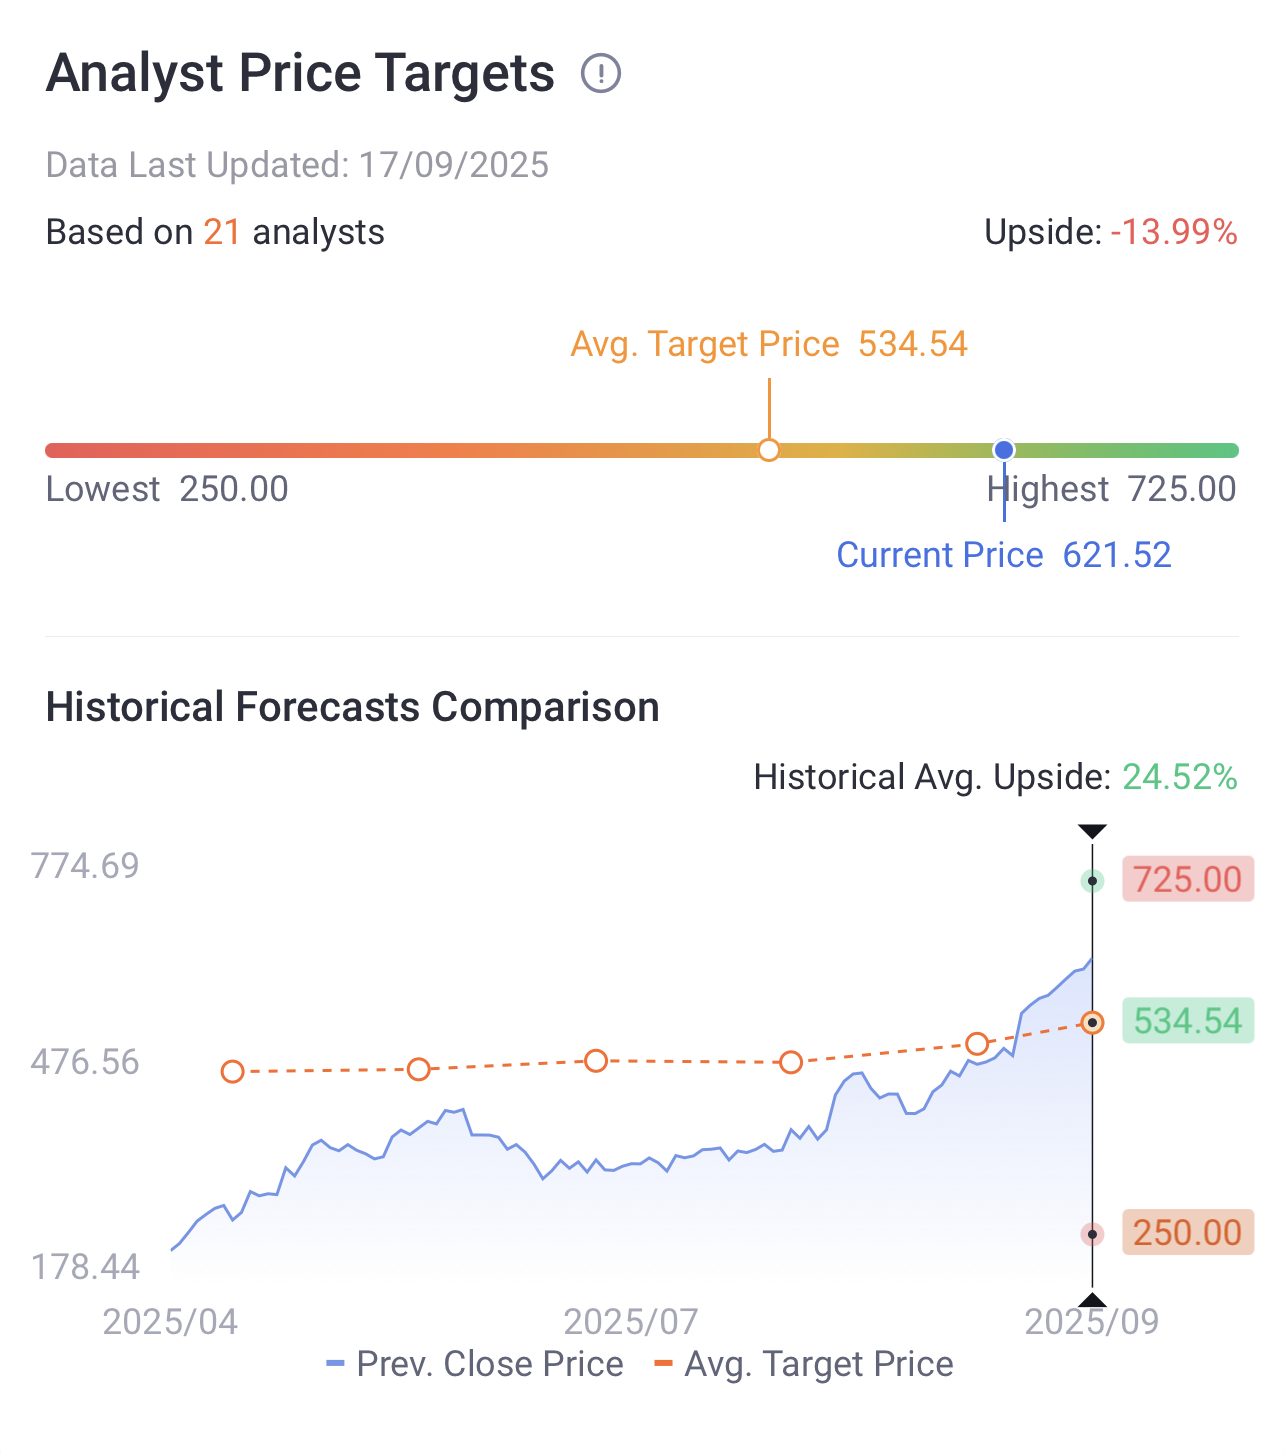Image resolution: width=1284 pixels, height=1454 pixels.
Task: Open the Analyst Price Targets info icon
Action: [601, 74]
